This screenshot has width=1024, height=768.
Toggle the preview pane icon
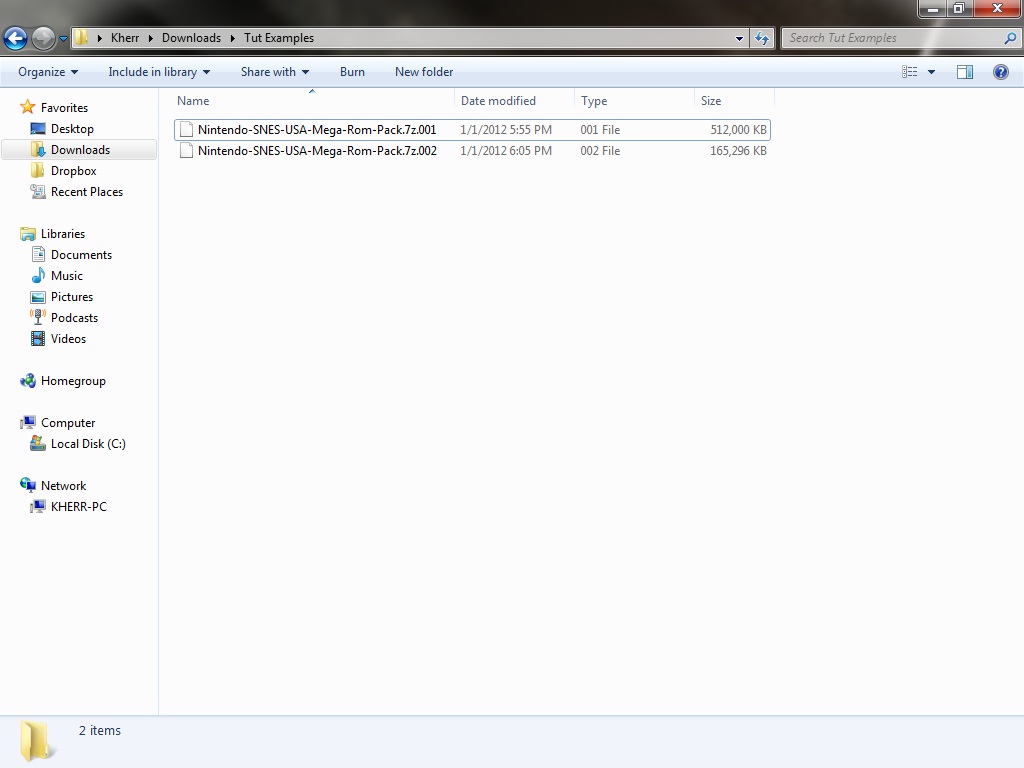965,72
